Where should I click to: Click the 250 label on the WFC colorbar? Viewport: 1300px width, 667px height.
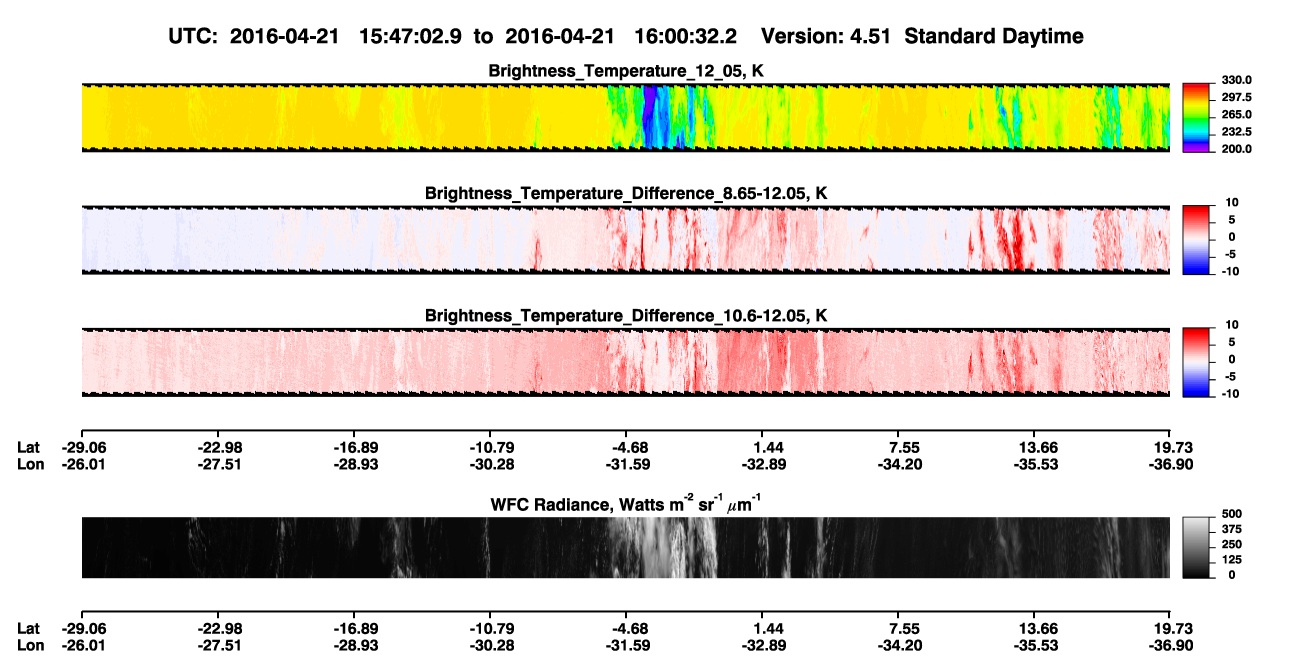(1233, 546)
